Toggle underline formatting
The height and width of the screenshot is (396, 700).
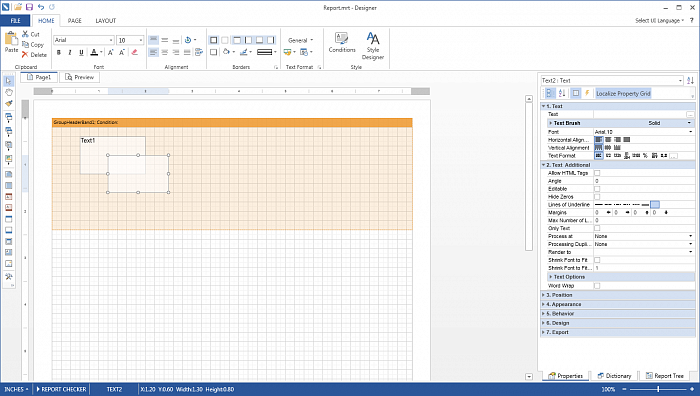coord(81,52)
